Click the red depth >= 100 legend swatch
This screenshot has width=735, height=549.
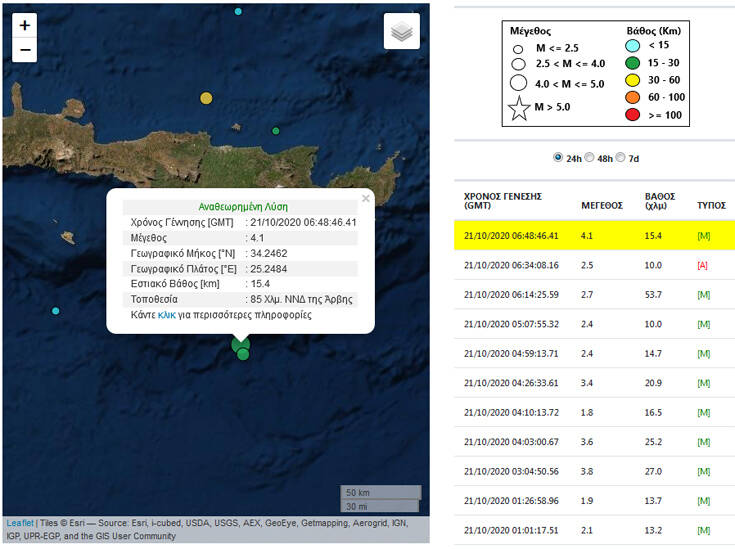632,114
